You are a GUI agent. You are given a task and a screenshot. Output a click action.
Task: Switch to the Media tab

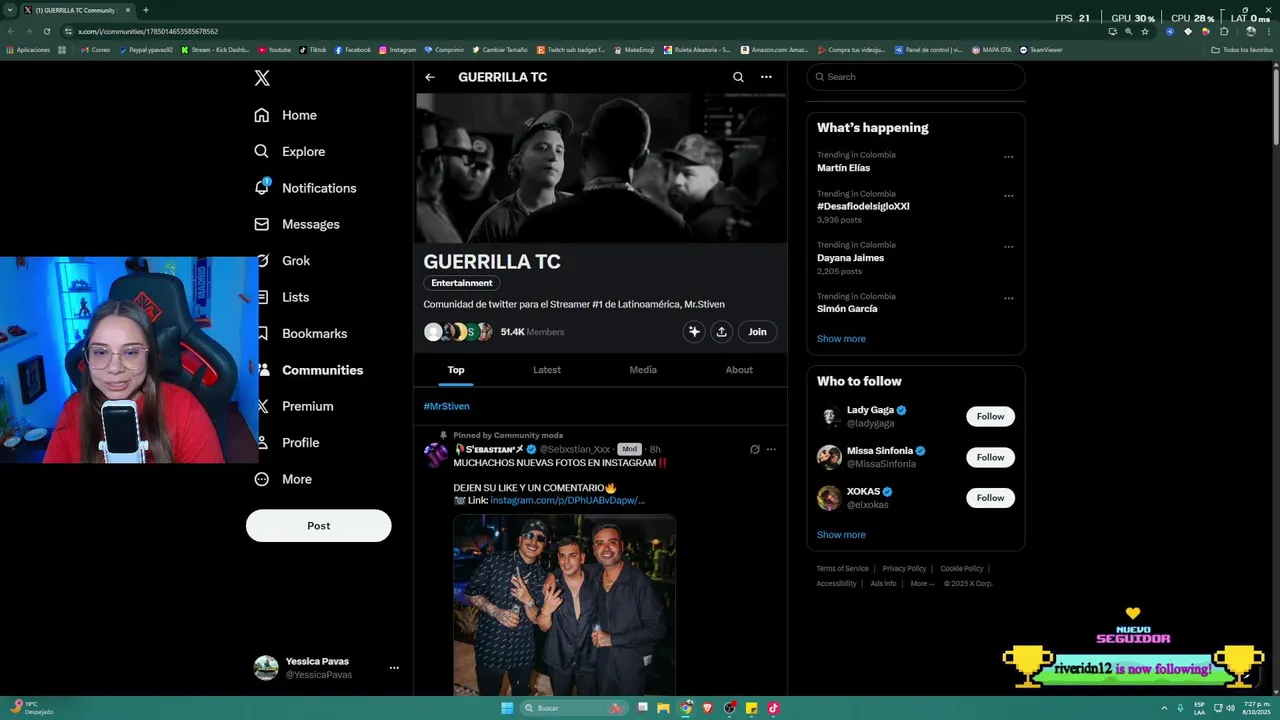643,370
